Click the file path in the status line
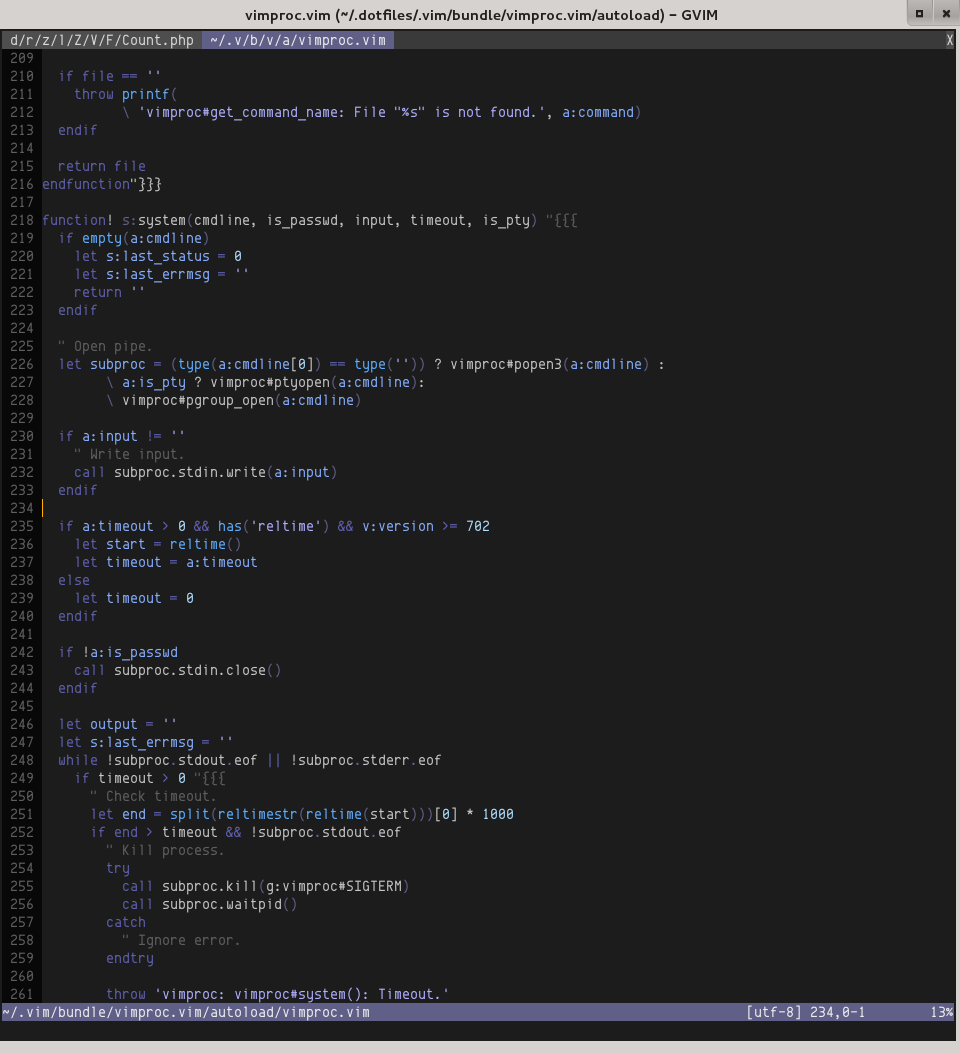Viewport: 960px width, 1053px height. click(186, 1012)
